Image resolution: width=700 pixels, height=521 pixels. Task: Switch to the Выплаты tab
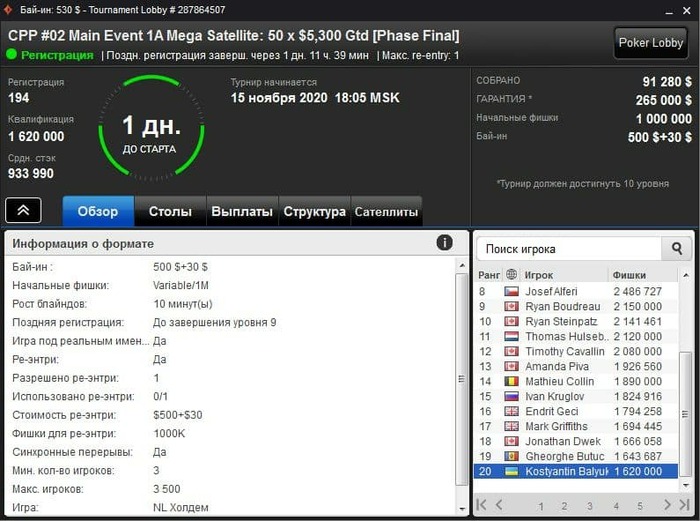[242, 211]
